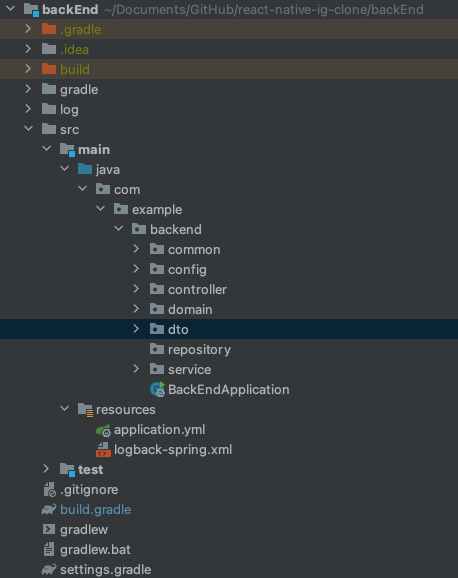Expand the build folder chevron

[28, 68]
